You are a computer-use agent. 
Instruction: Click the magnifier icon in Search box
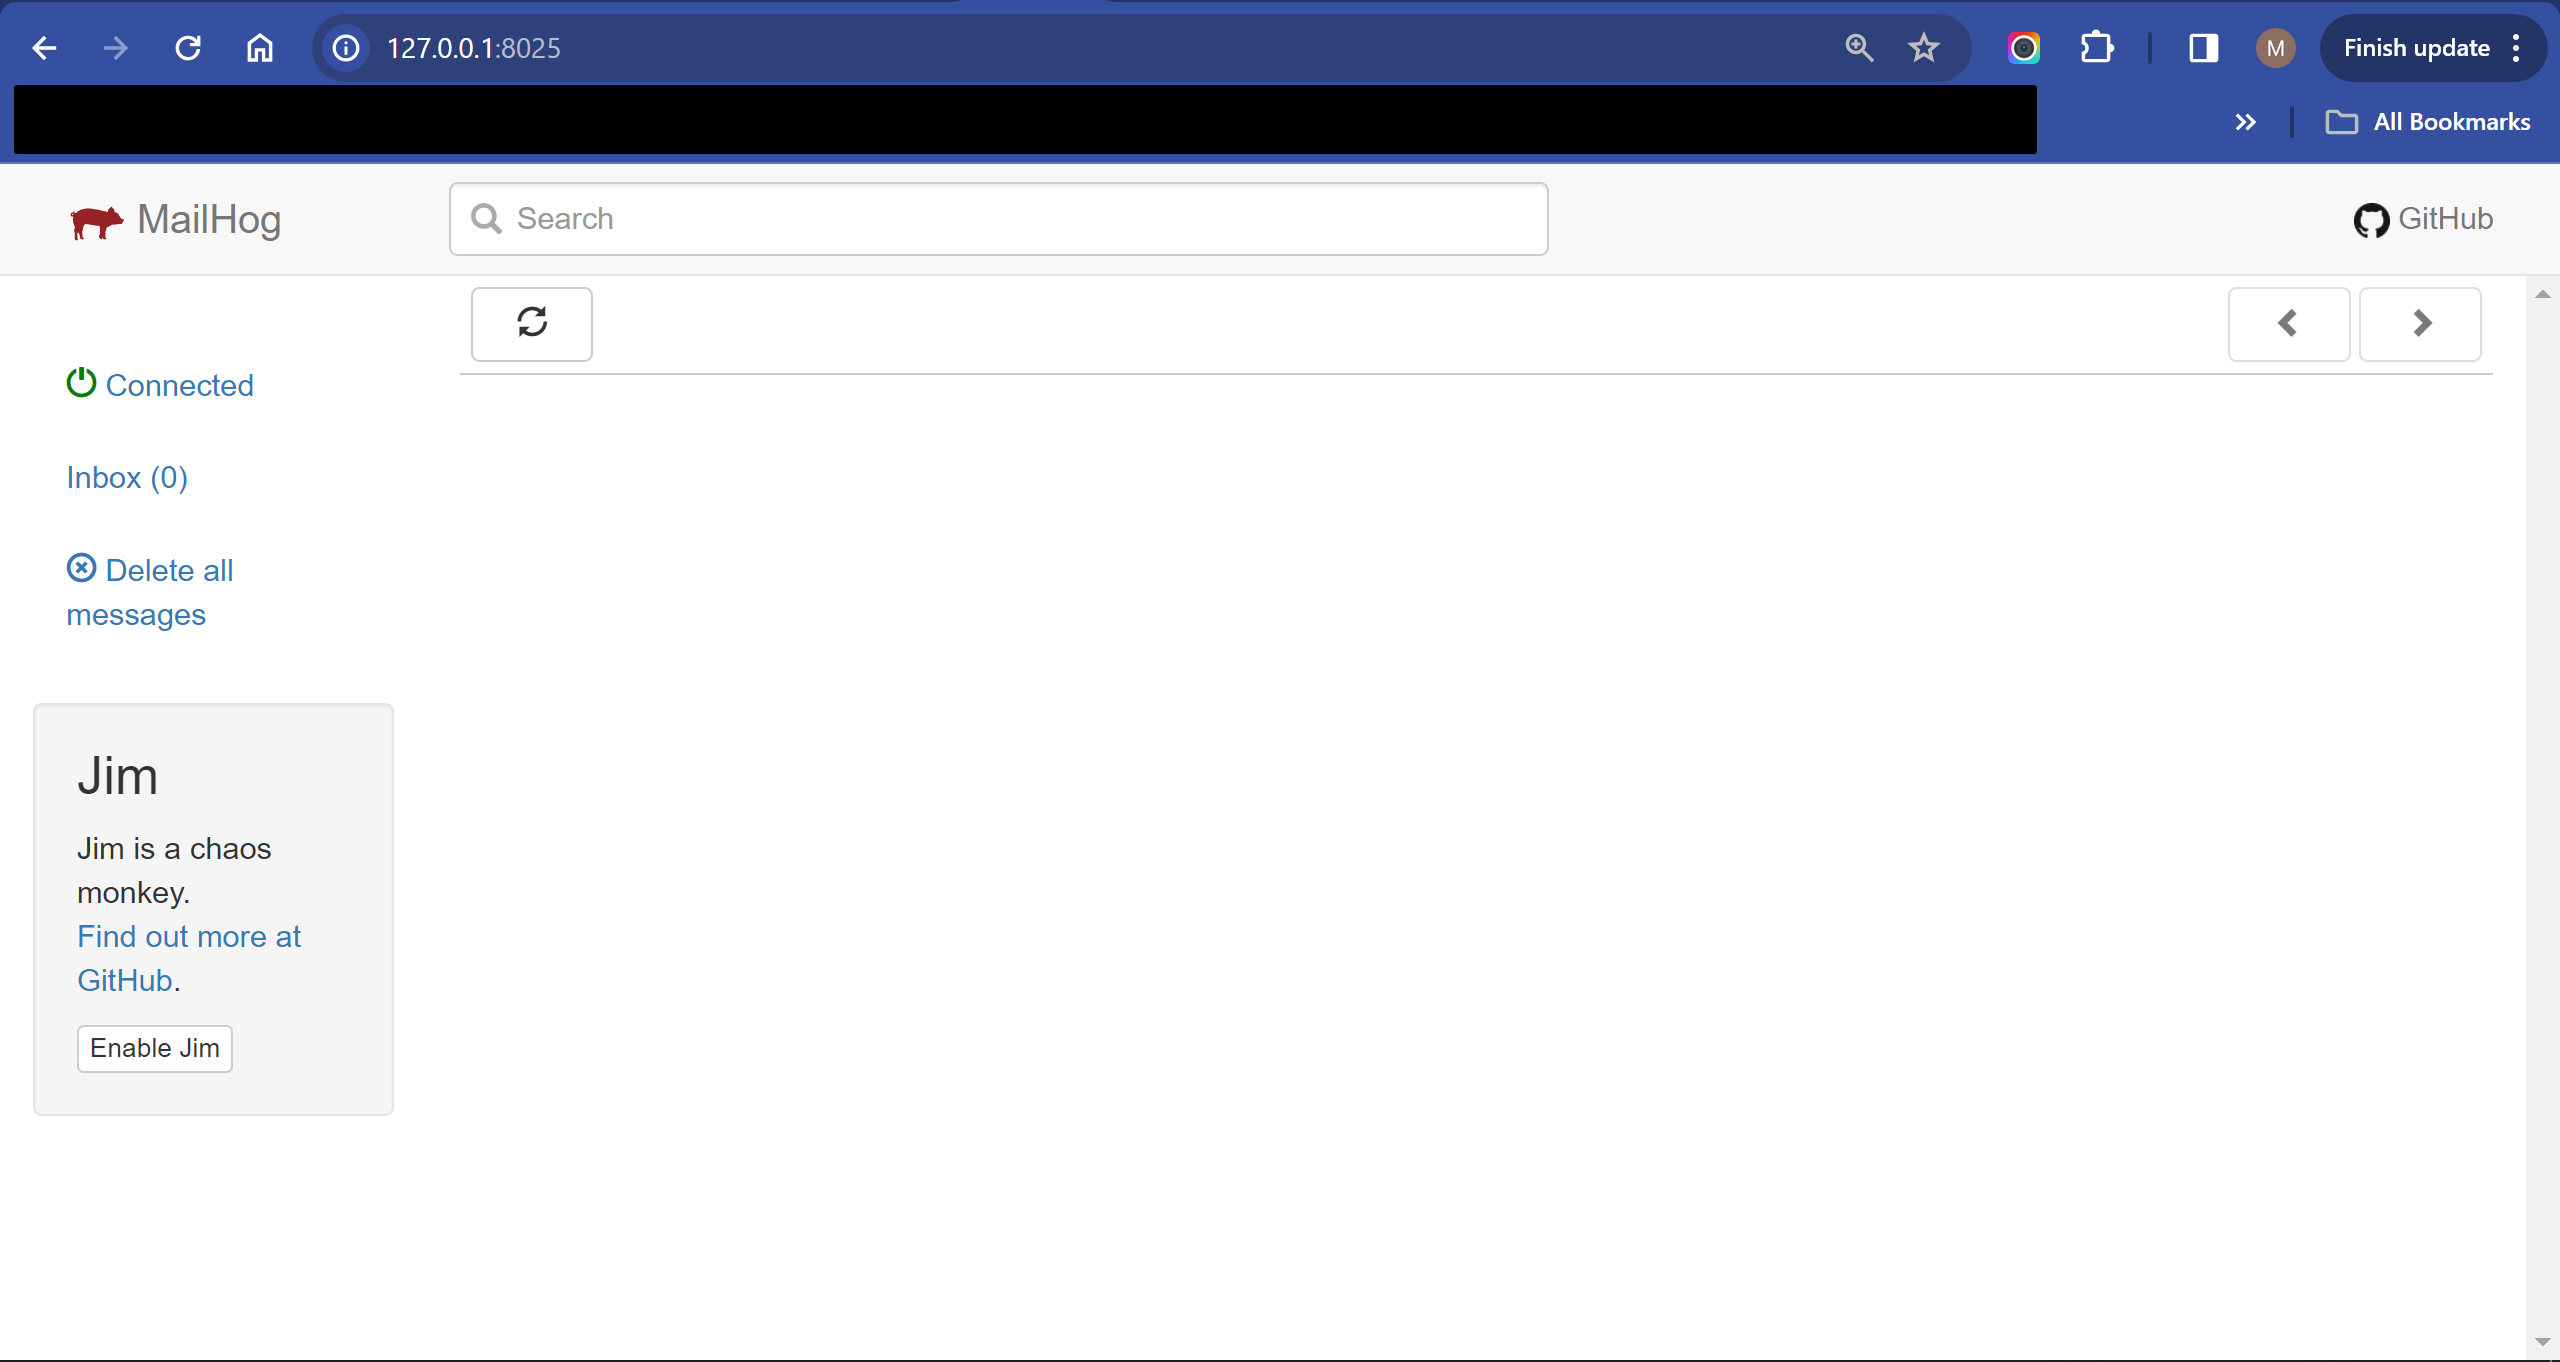pos(486,219)
